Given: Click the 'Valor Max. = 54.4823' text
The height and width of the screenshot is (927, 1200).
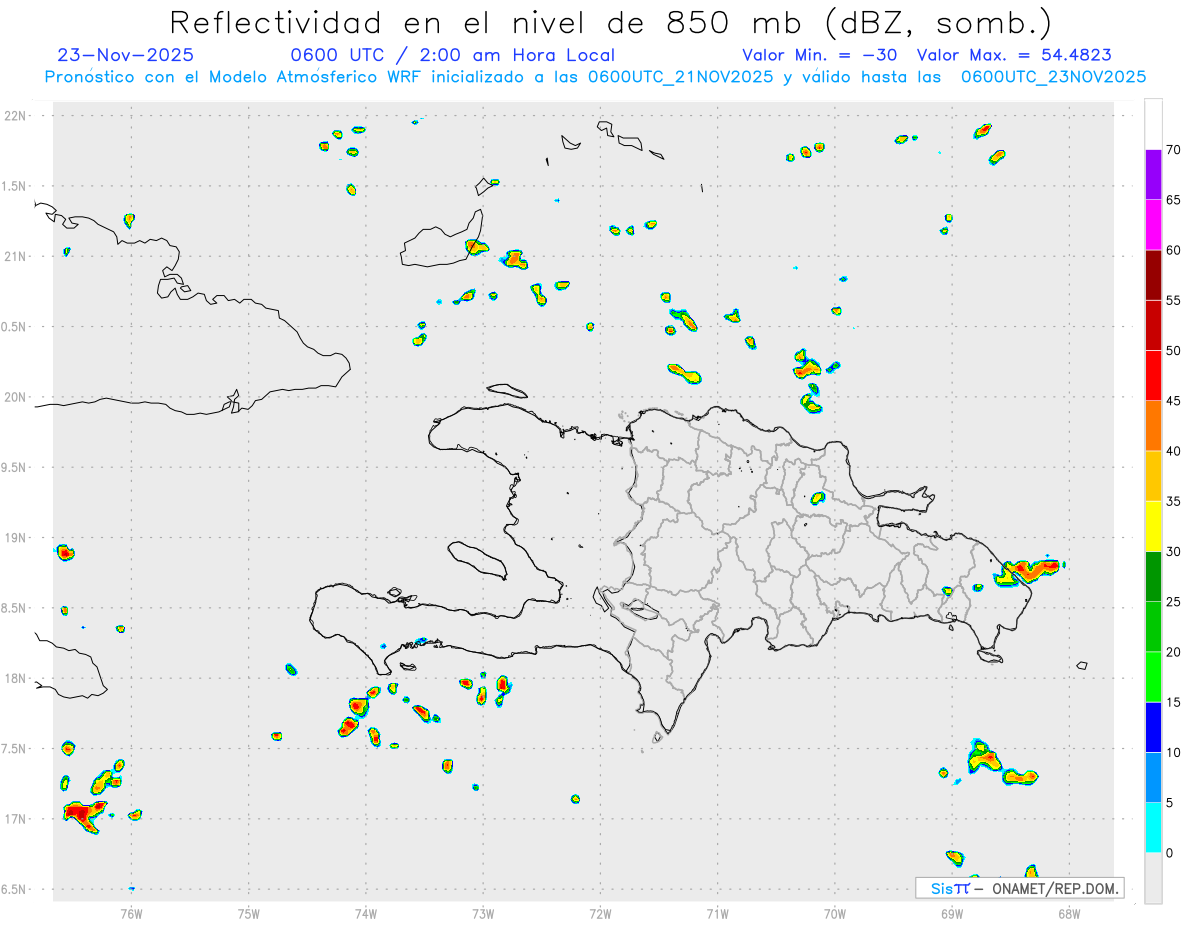Looking at the screenshot, I should click(x=1014, y=55).
